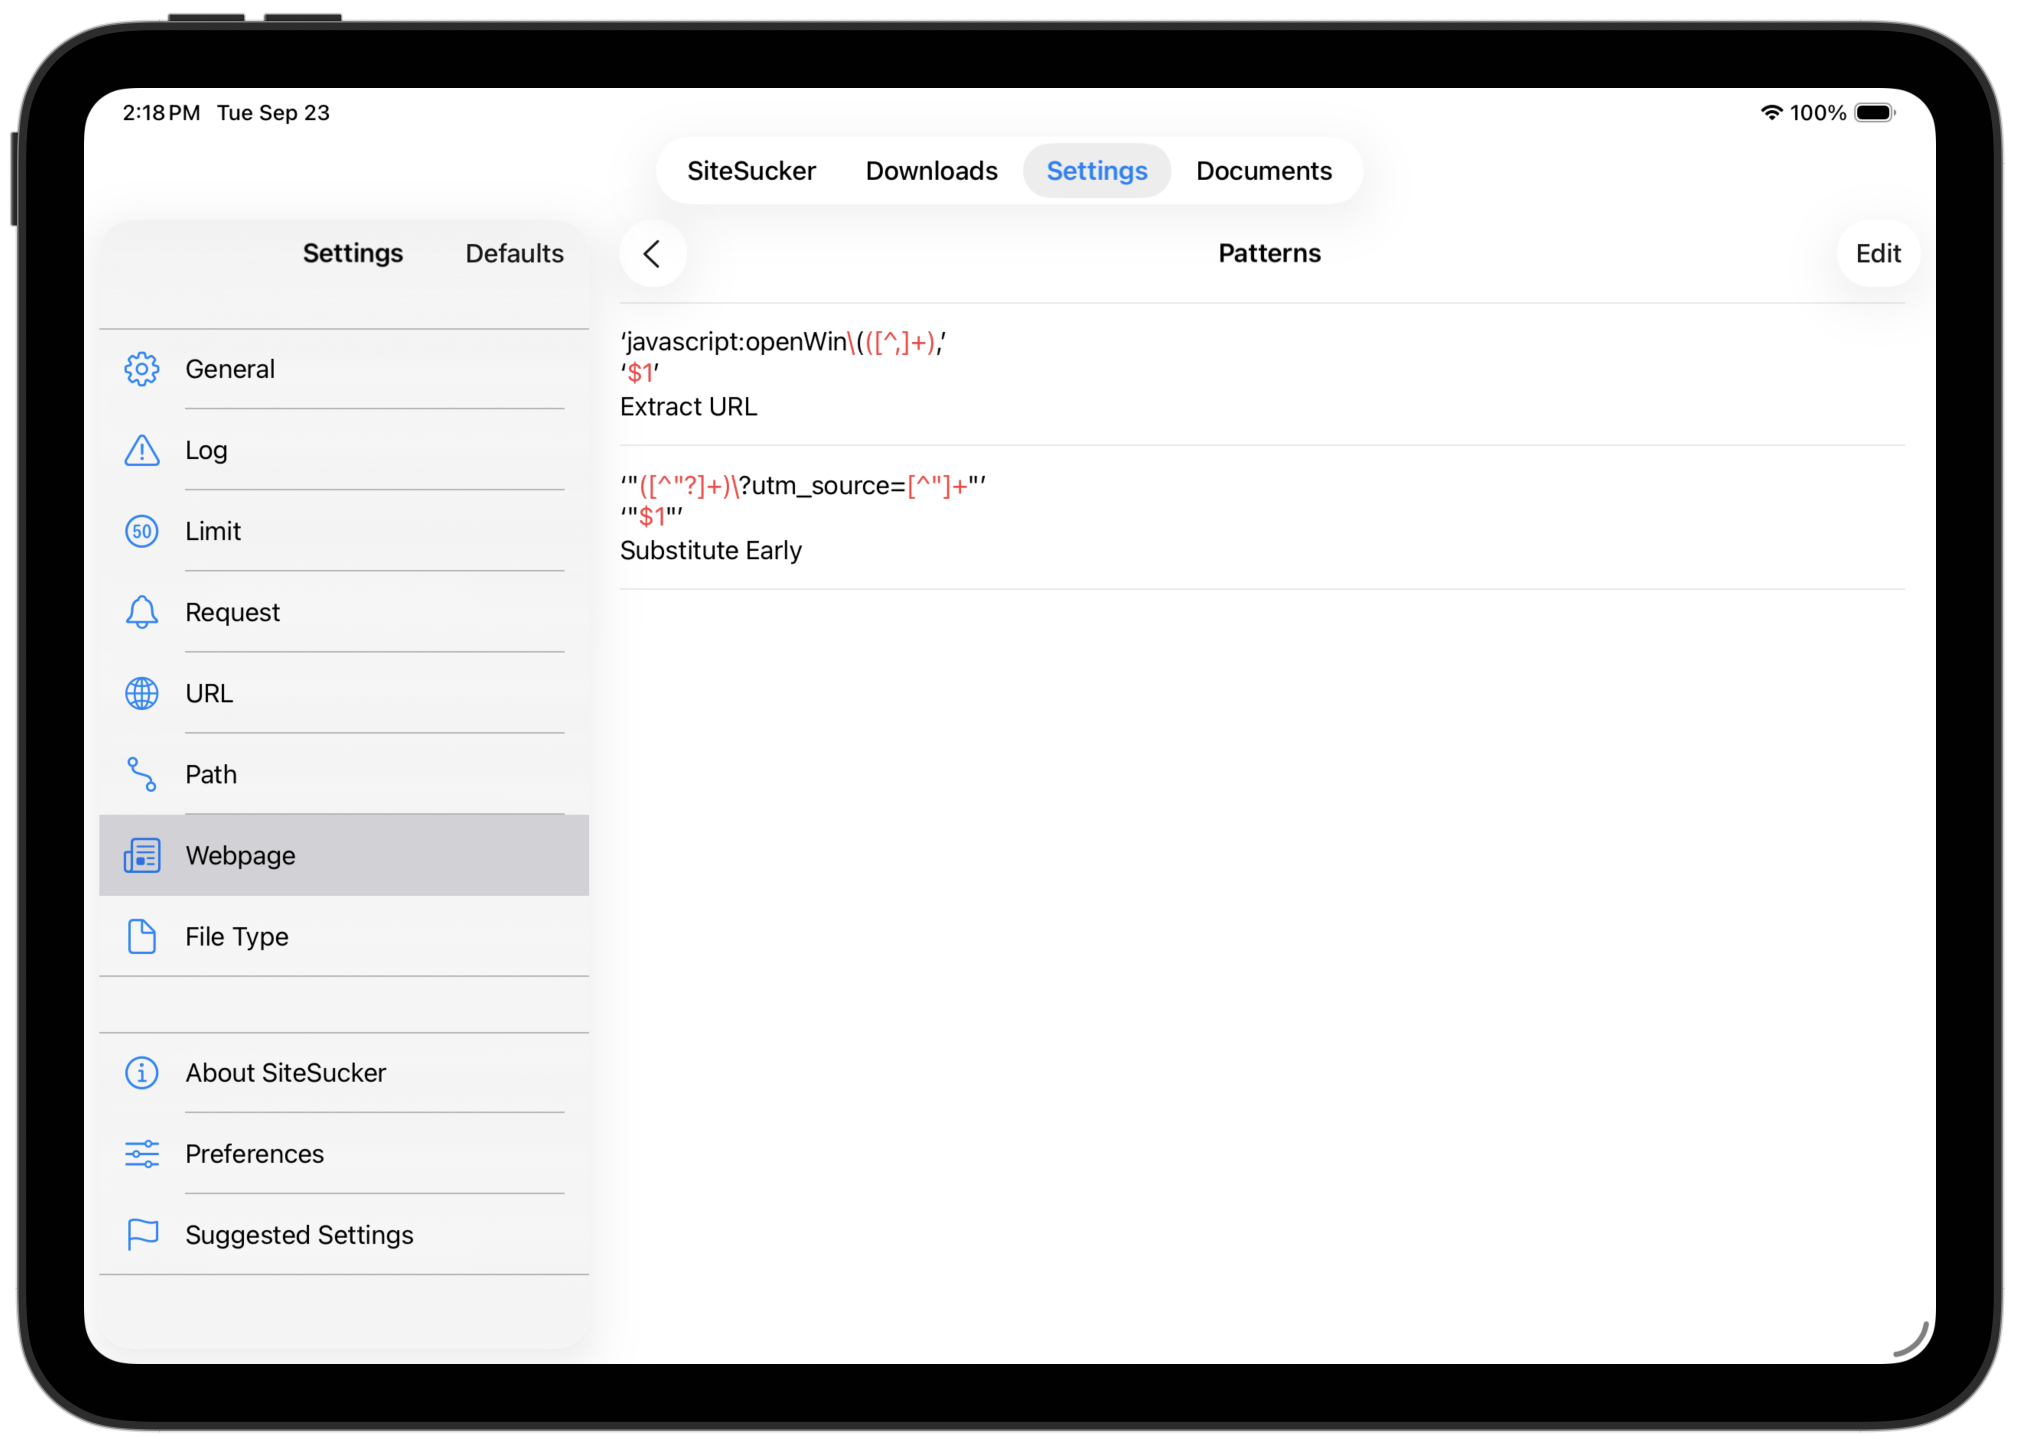The height and width of the screenshot is (1454, 2020).
Task: Click the Preferences sliders icon
Action: tap(142, 1153)
